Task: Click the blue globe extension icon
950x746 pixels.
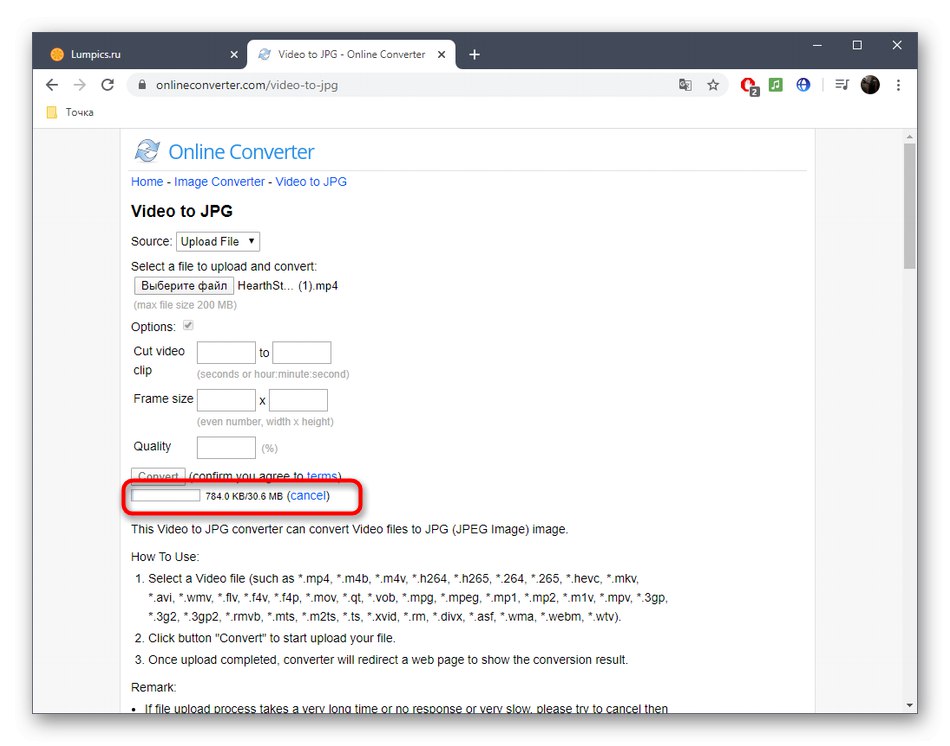Action: 803,85
